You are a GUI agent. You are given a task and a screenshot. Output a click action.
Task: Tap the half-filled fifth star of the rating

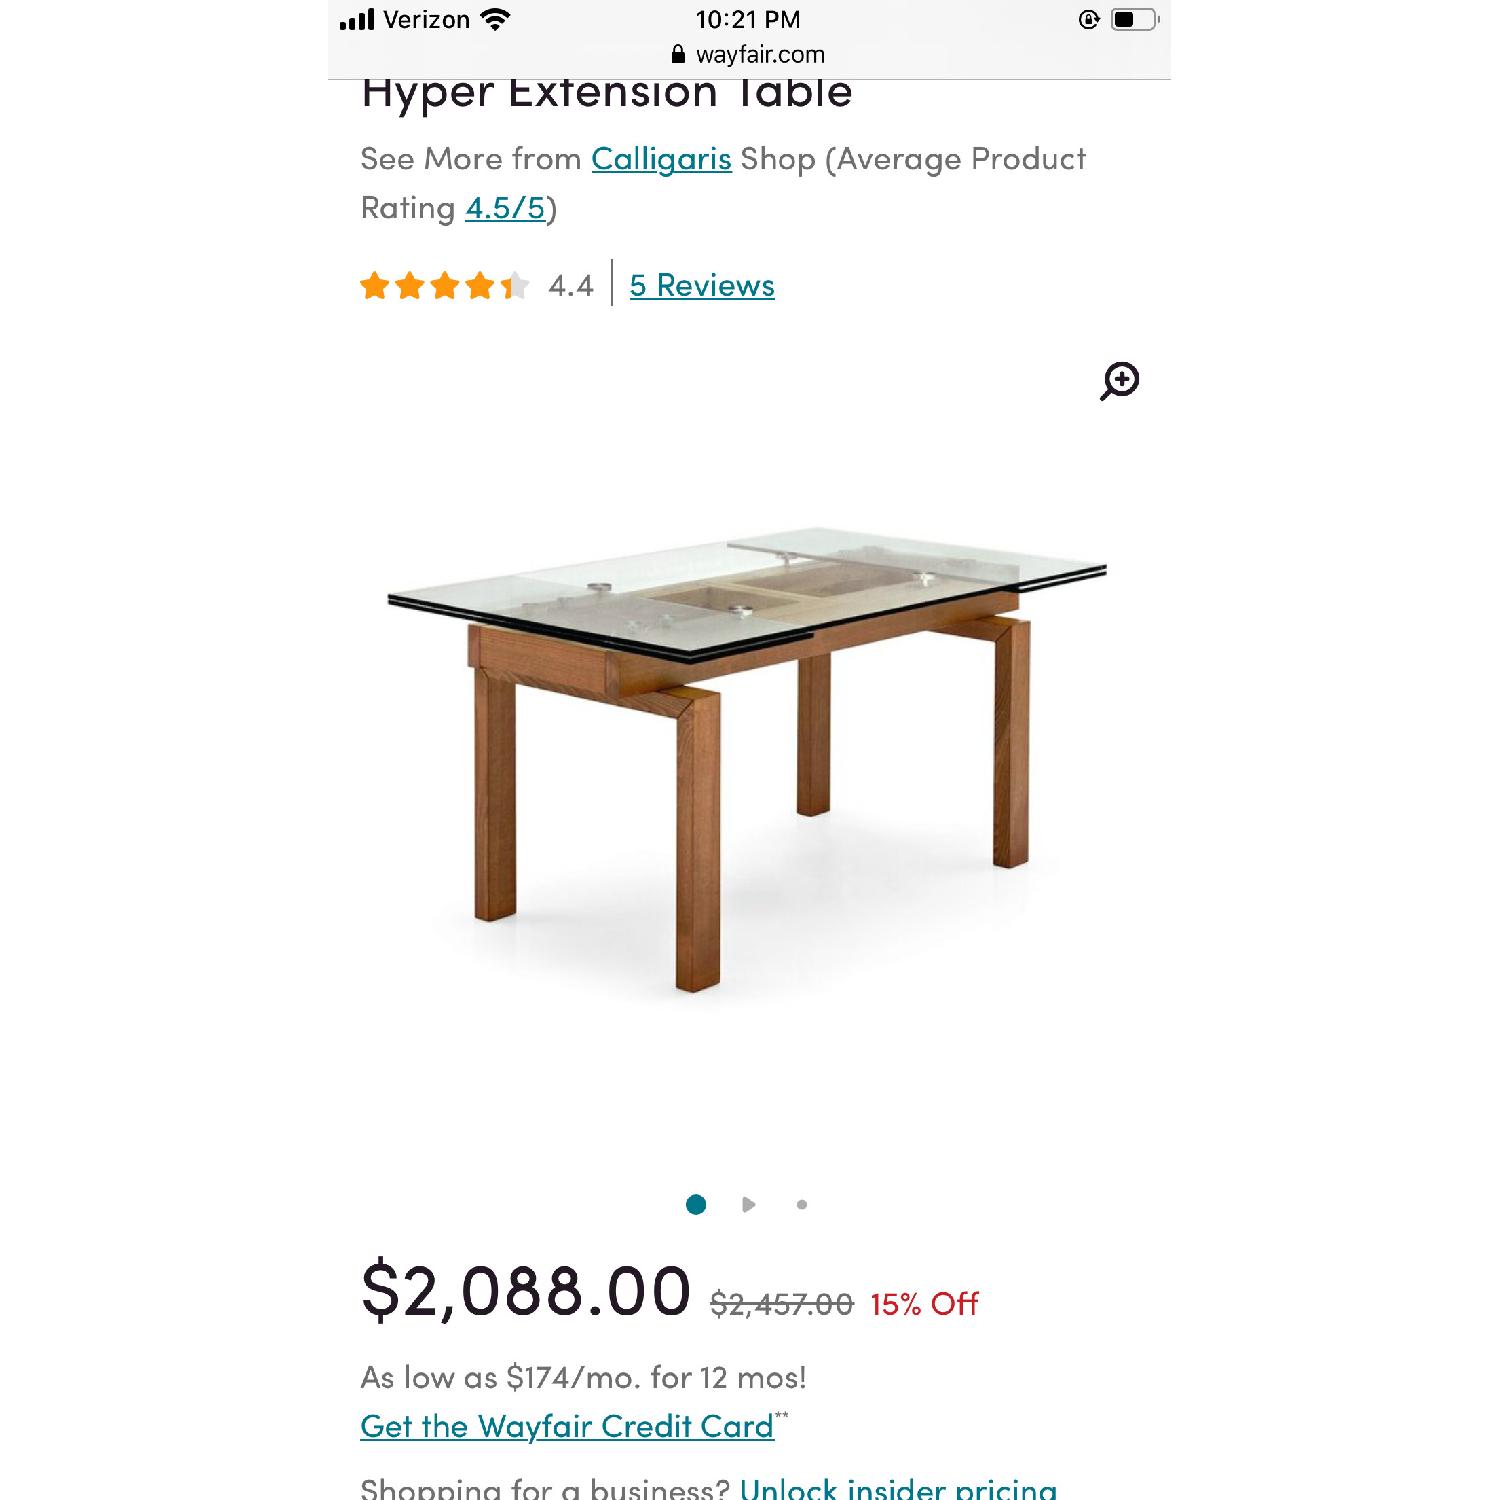click(513, 286)
